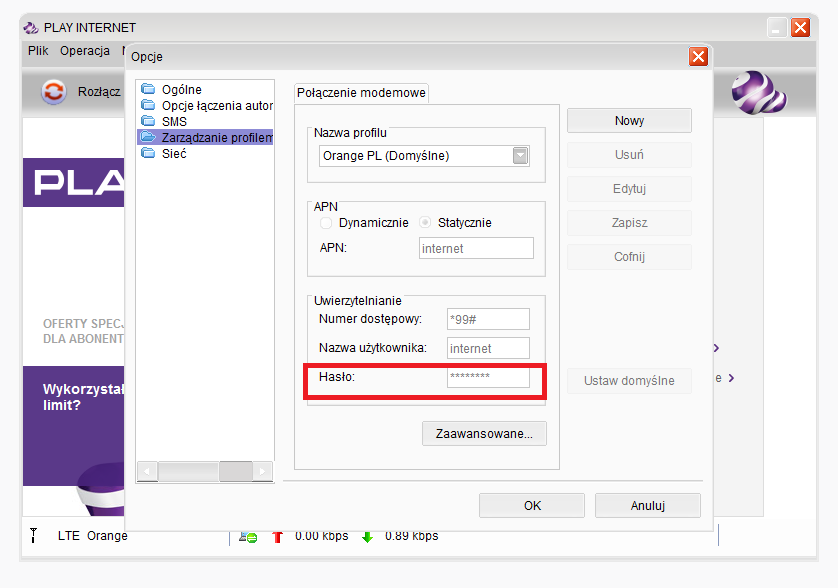Click the tree scrollbar left arrow
Viewport: 838px width, 588px height.
click(147, 471)
